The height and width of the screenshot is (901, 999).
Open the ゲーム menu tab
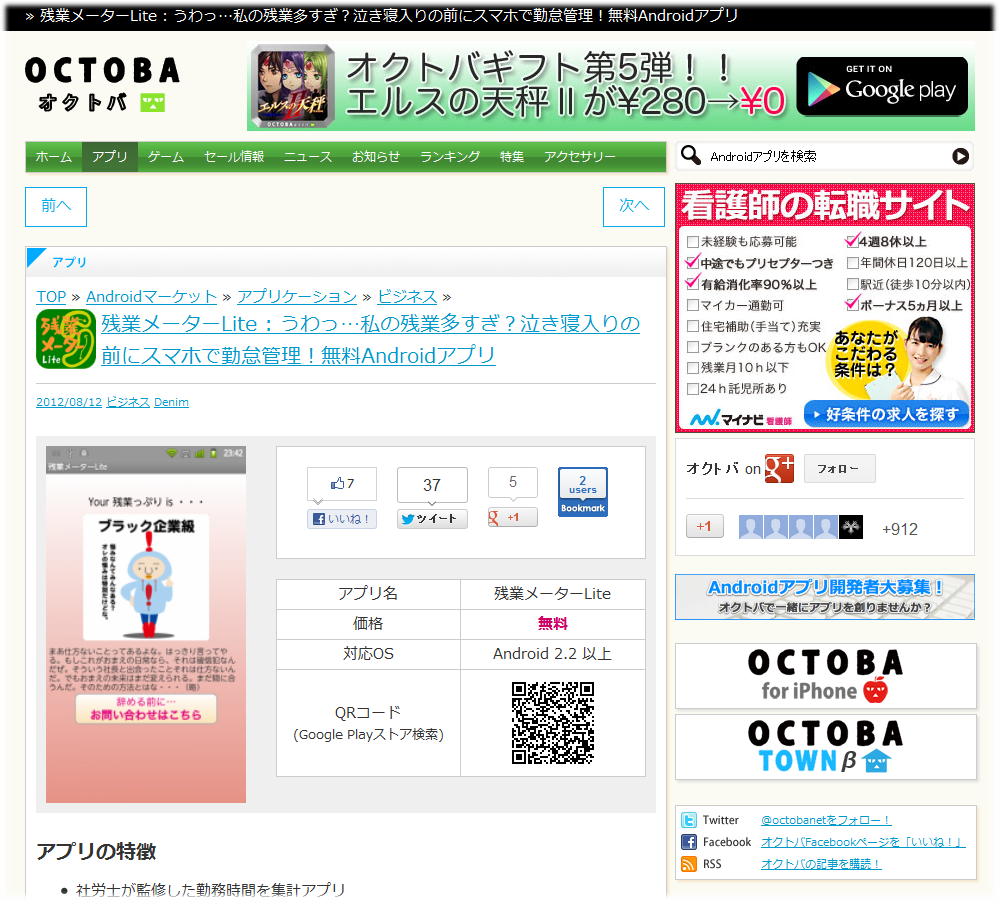(x=166, y=157)
